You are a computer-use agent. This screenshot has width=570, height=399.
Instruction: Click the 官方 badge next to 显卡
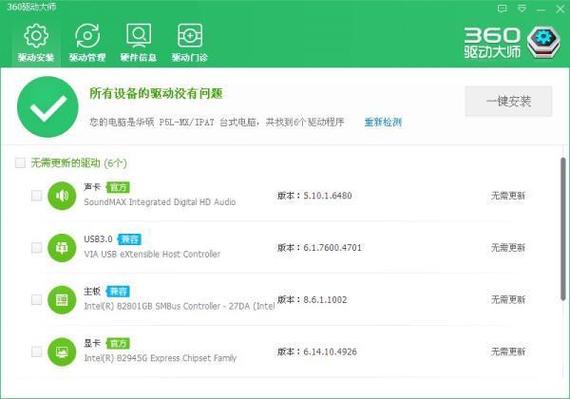tap(118, 343)
